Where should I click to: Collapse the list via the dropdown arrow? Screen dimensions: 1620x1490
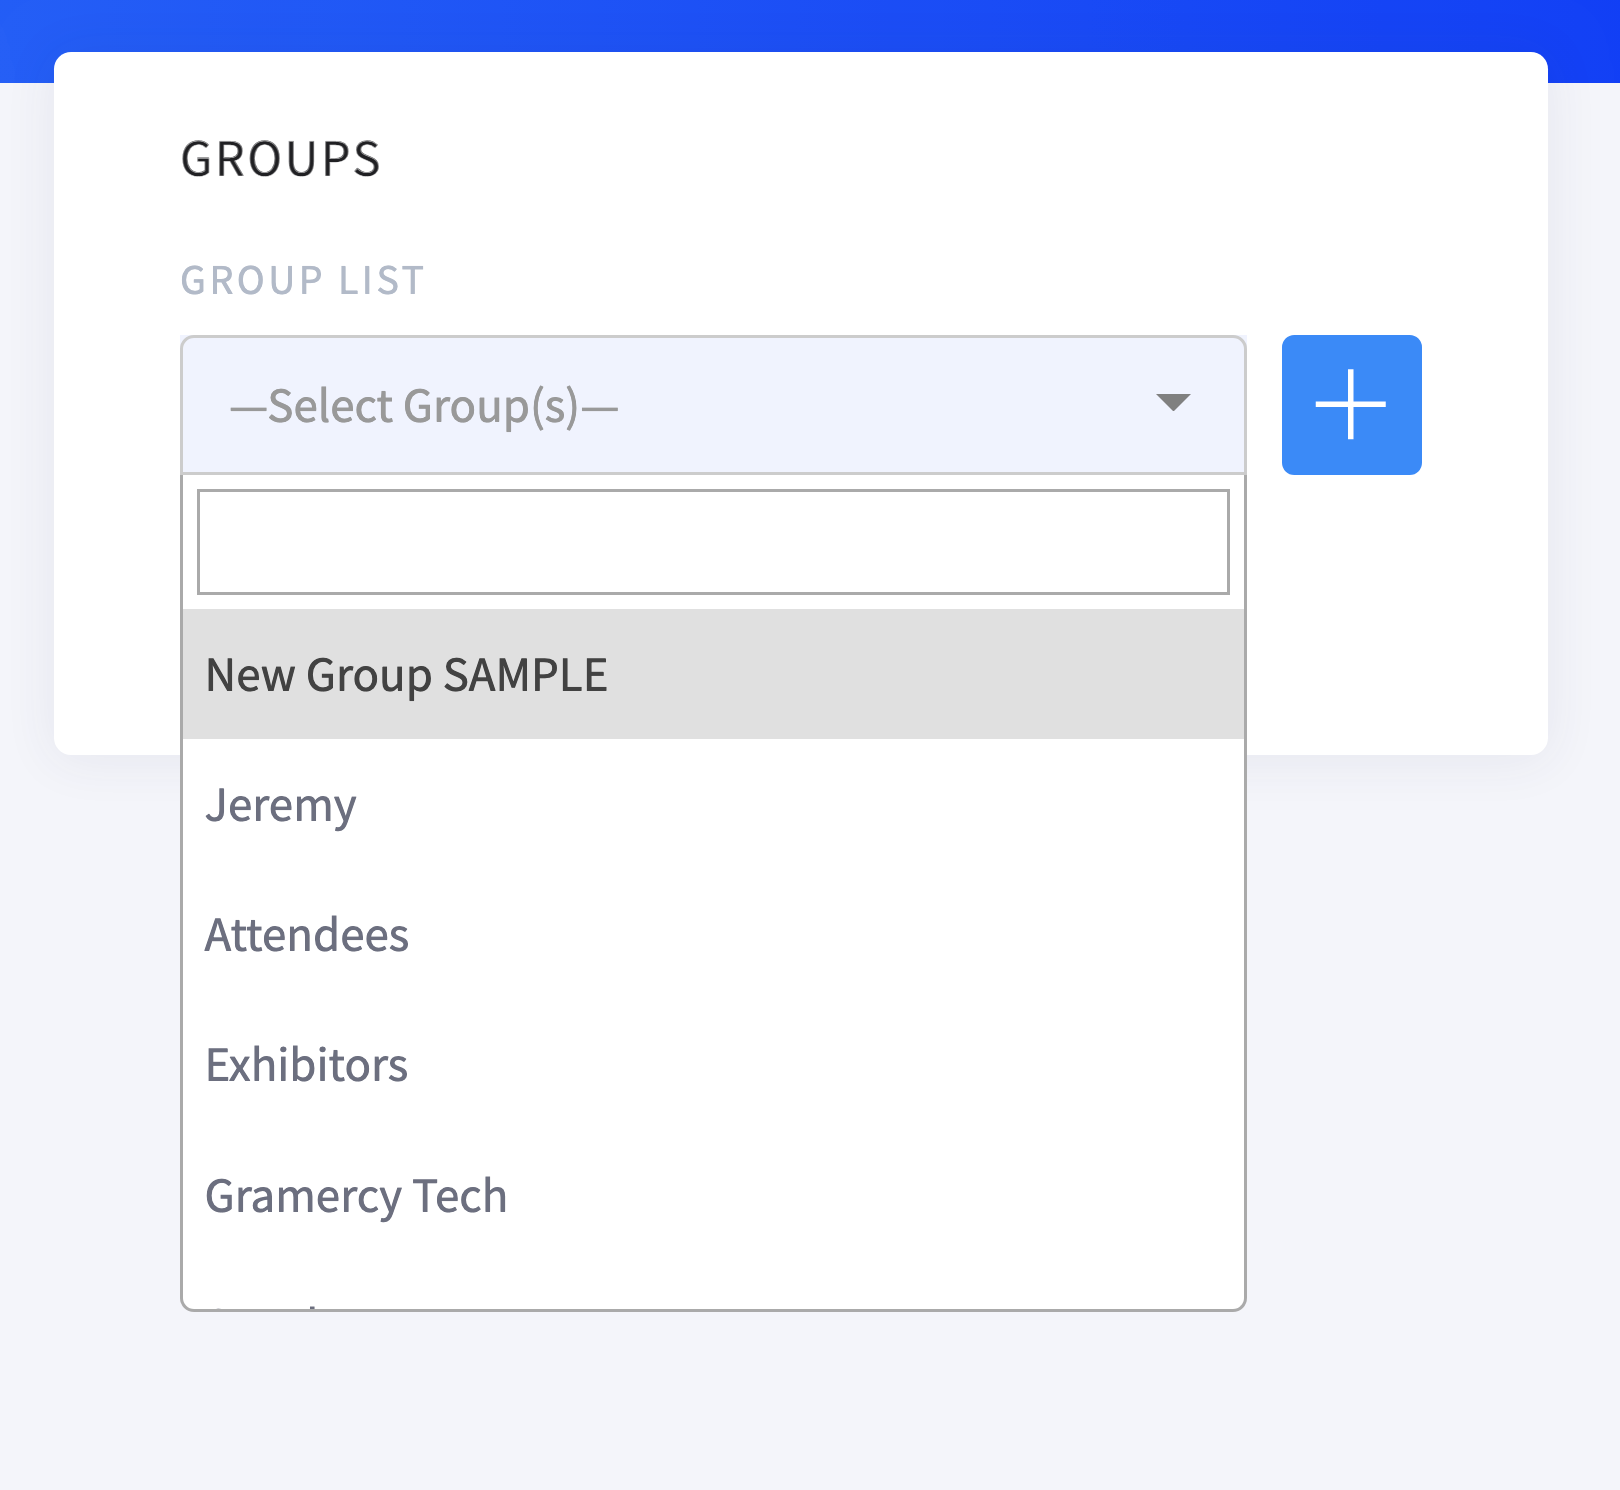[x=1172, y=402]
